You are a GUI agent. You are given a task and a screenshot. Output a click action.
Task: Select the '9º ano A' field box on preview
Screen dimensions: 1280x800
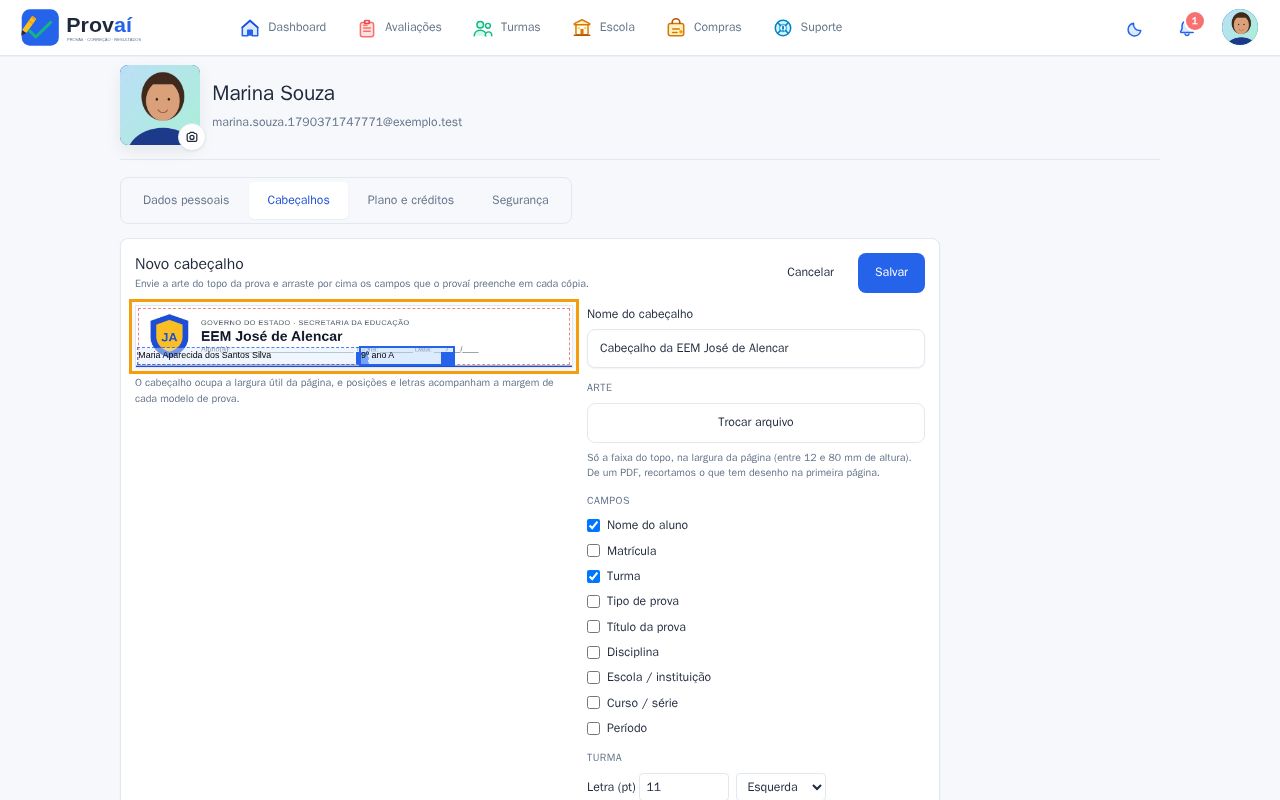[407, 356]
